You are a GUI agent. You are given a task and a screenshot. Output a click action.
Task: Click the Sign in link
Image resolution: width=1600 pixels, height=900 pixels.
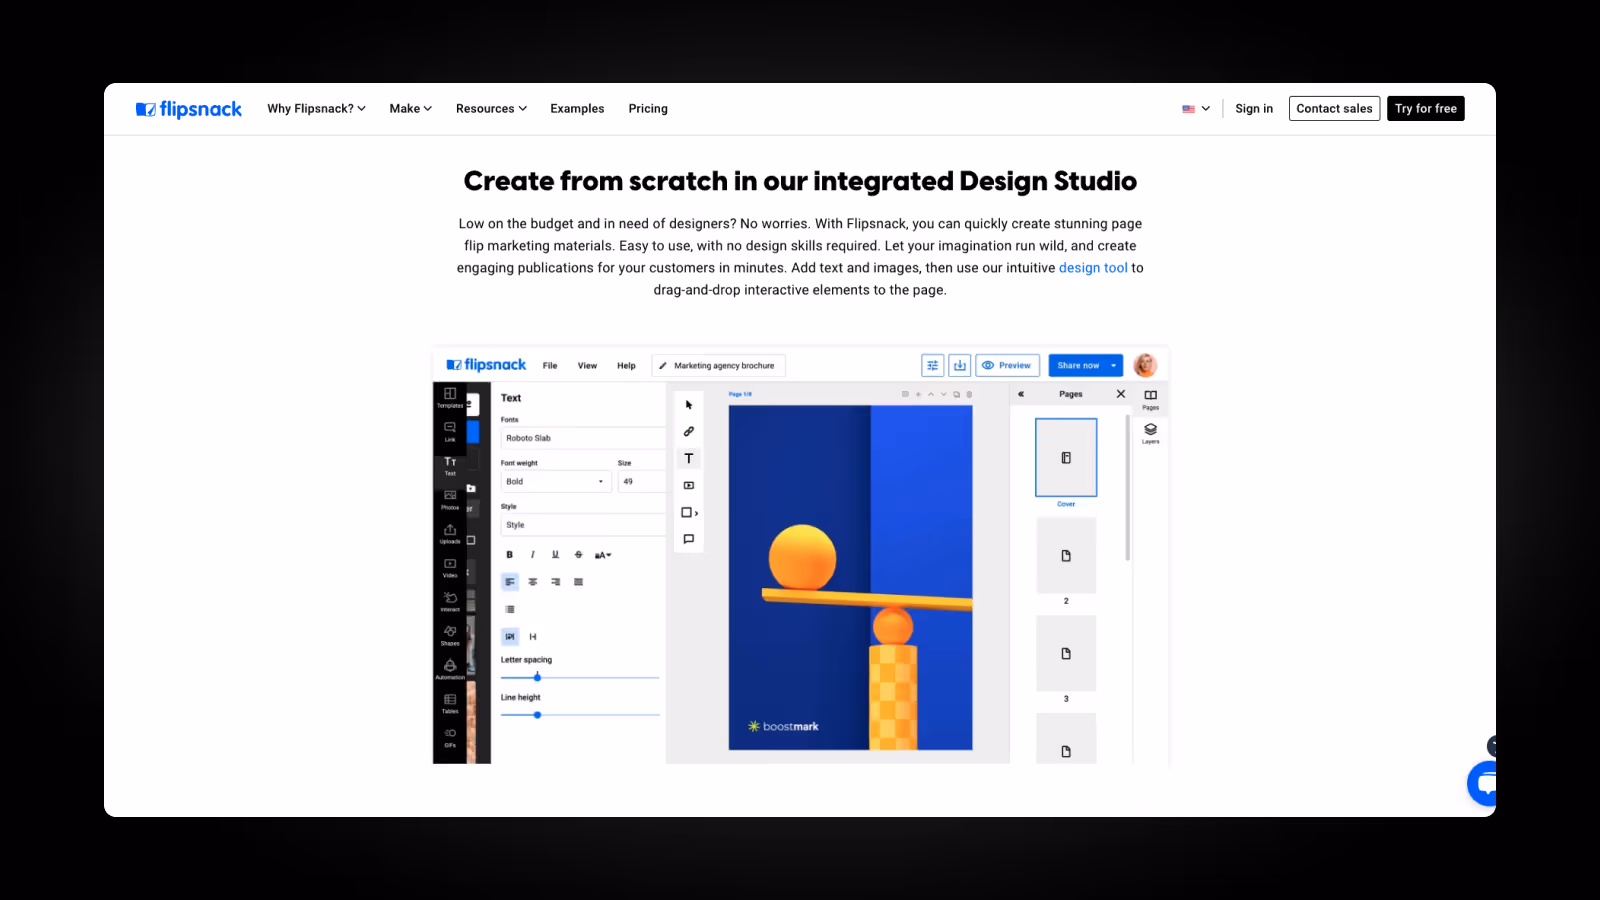[1254, 109]
